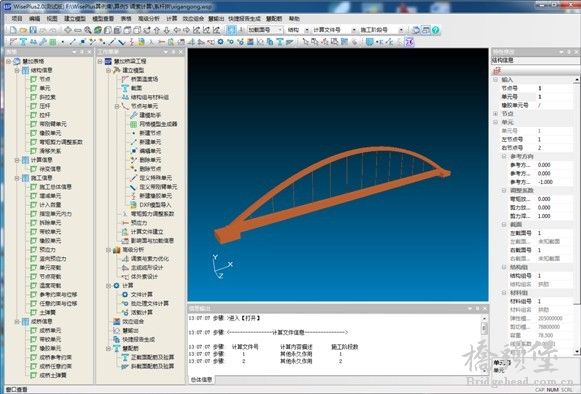Viewport: 581px width, 394px height.
Task: Switch to the 总体信息 output tab
Action: pyautogui.click(x=202, y=380)
